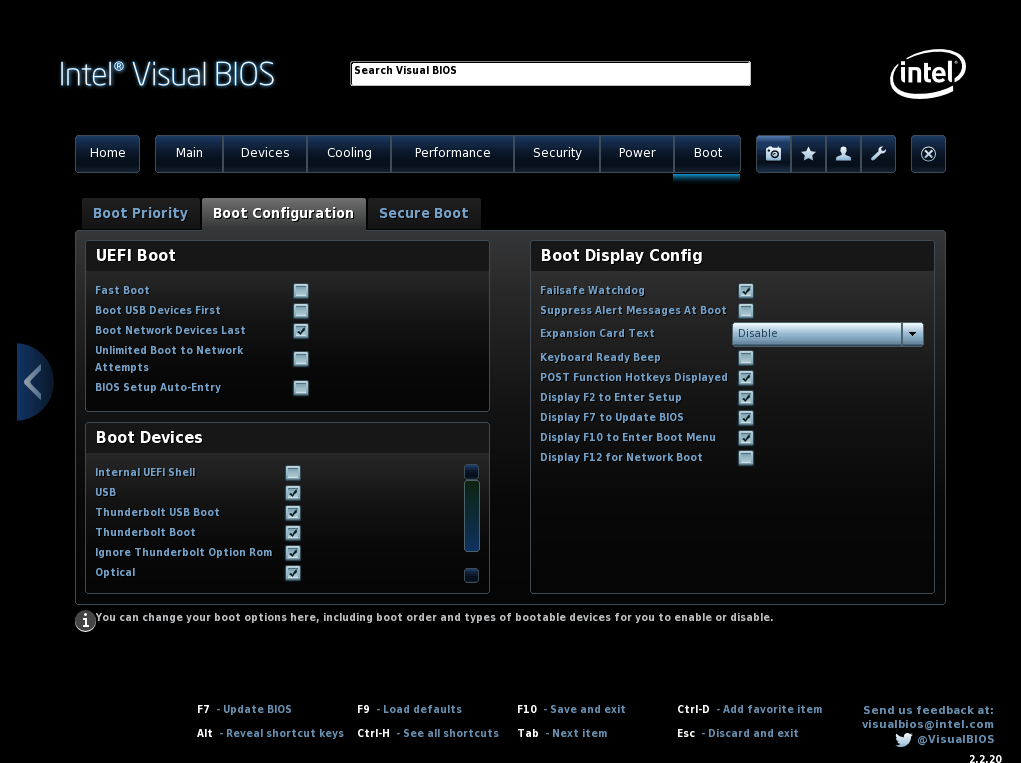Image resolution: width=1021 pixels, height=763 pixels.
Task: Click the camera screenshot icon
Action: pyautogui.click(x=774, y=154)
